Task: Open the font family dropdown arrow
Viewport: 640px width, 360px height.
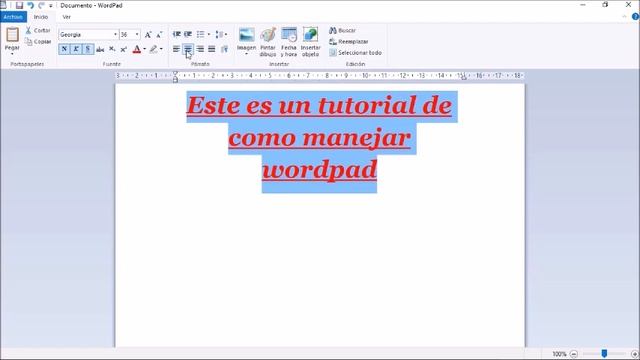Action: (x=116, y=35)
